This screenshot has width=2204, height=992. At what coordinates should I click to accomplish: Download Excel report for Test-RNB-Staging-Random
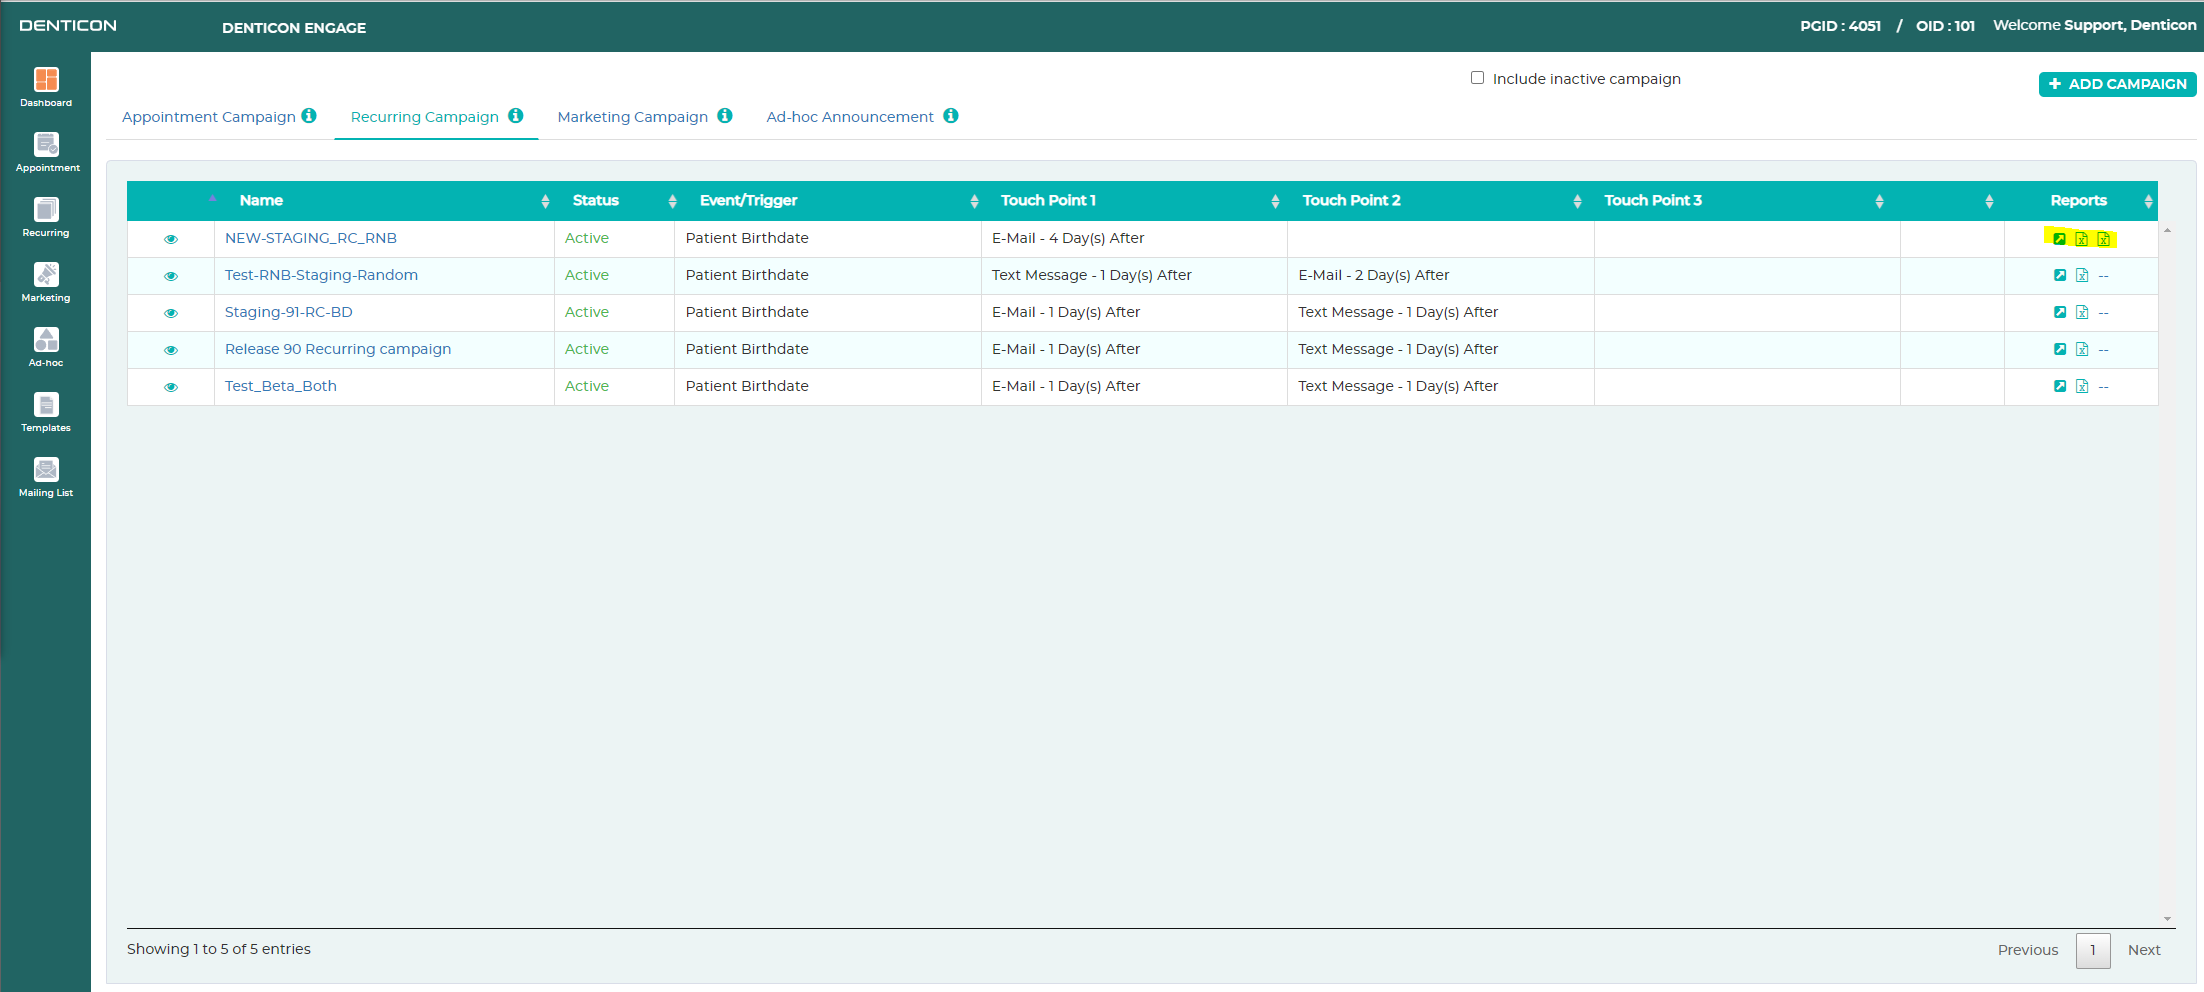tap(2082, 275)
